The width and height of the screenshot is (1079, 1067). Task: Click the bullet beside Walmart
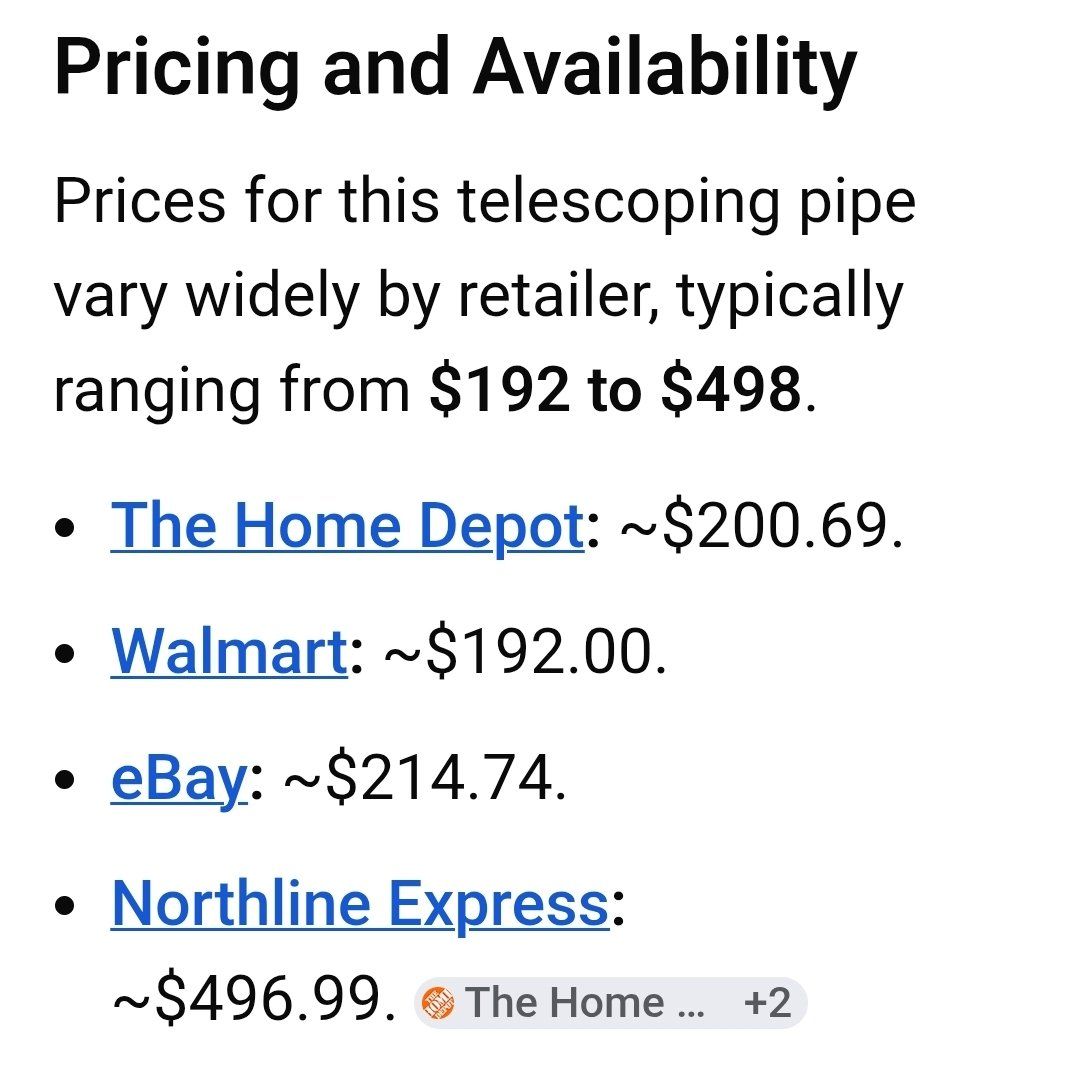[x=65, y=654]
